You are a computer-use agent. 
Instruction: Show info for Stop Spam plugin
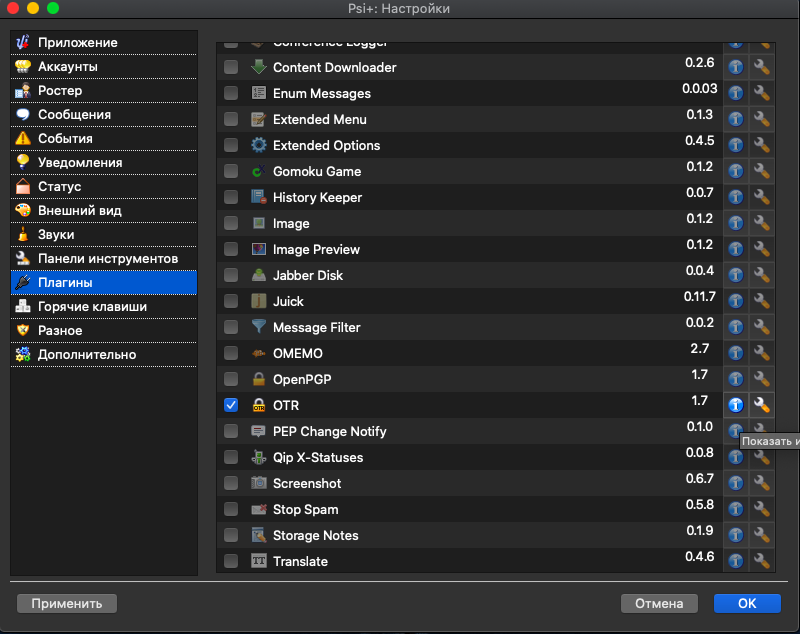[735, 509]
